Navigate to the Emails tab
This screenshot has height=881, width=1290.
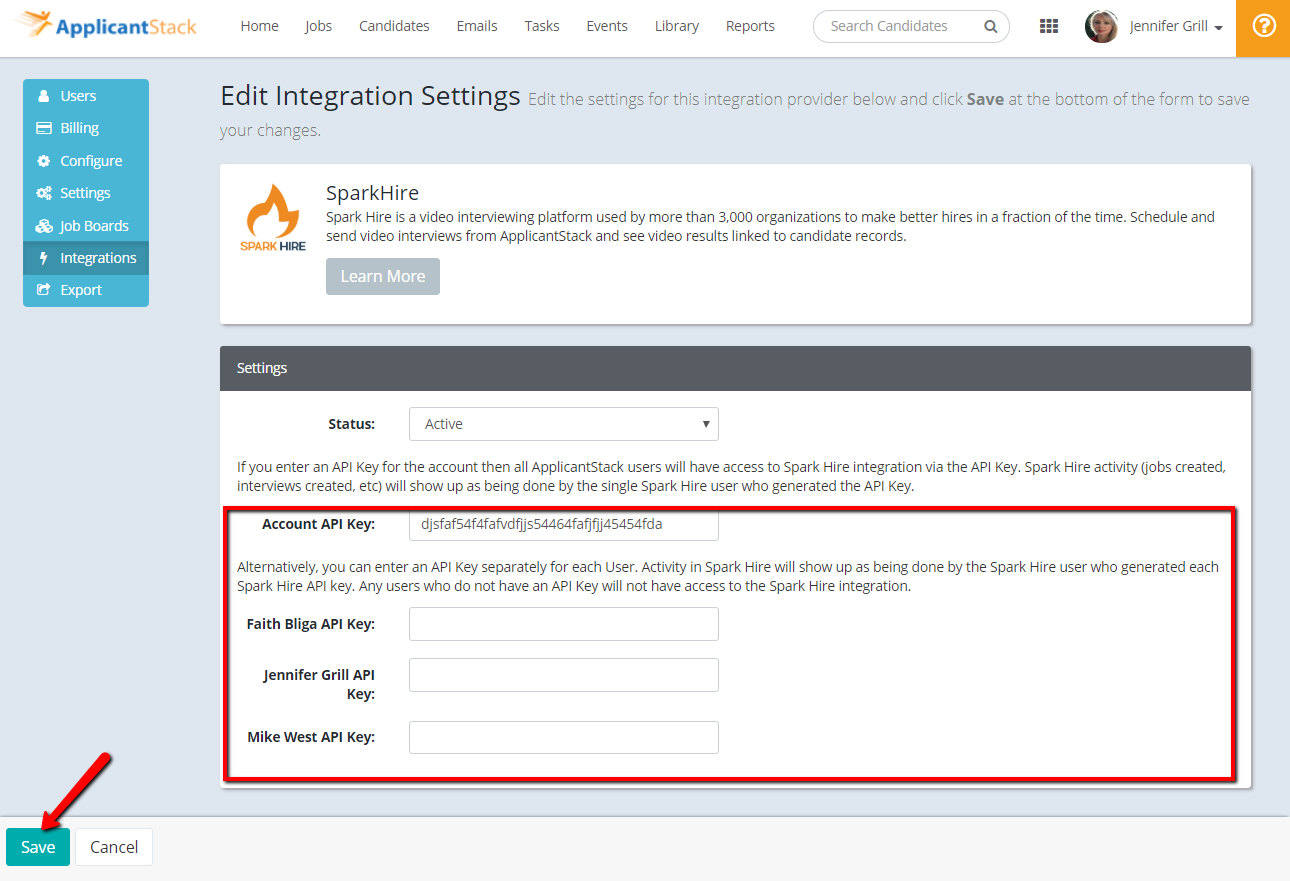pyautogui.click(x=476, y=26)
